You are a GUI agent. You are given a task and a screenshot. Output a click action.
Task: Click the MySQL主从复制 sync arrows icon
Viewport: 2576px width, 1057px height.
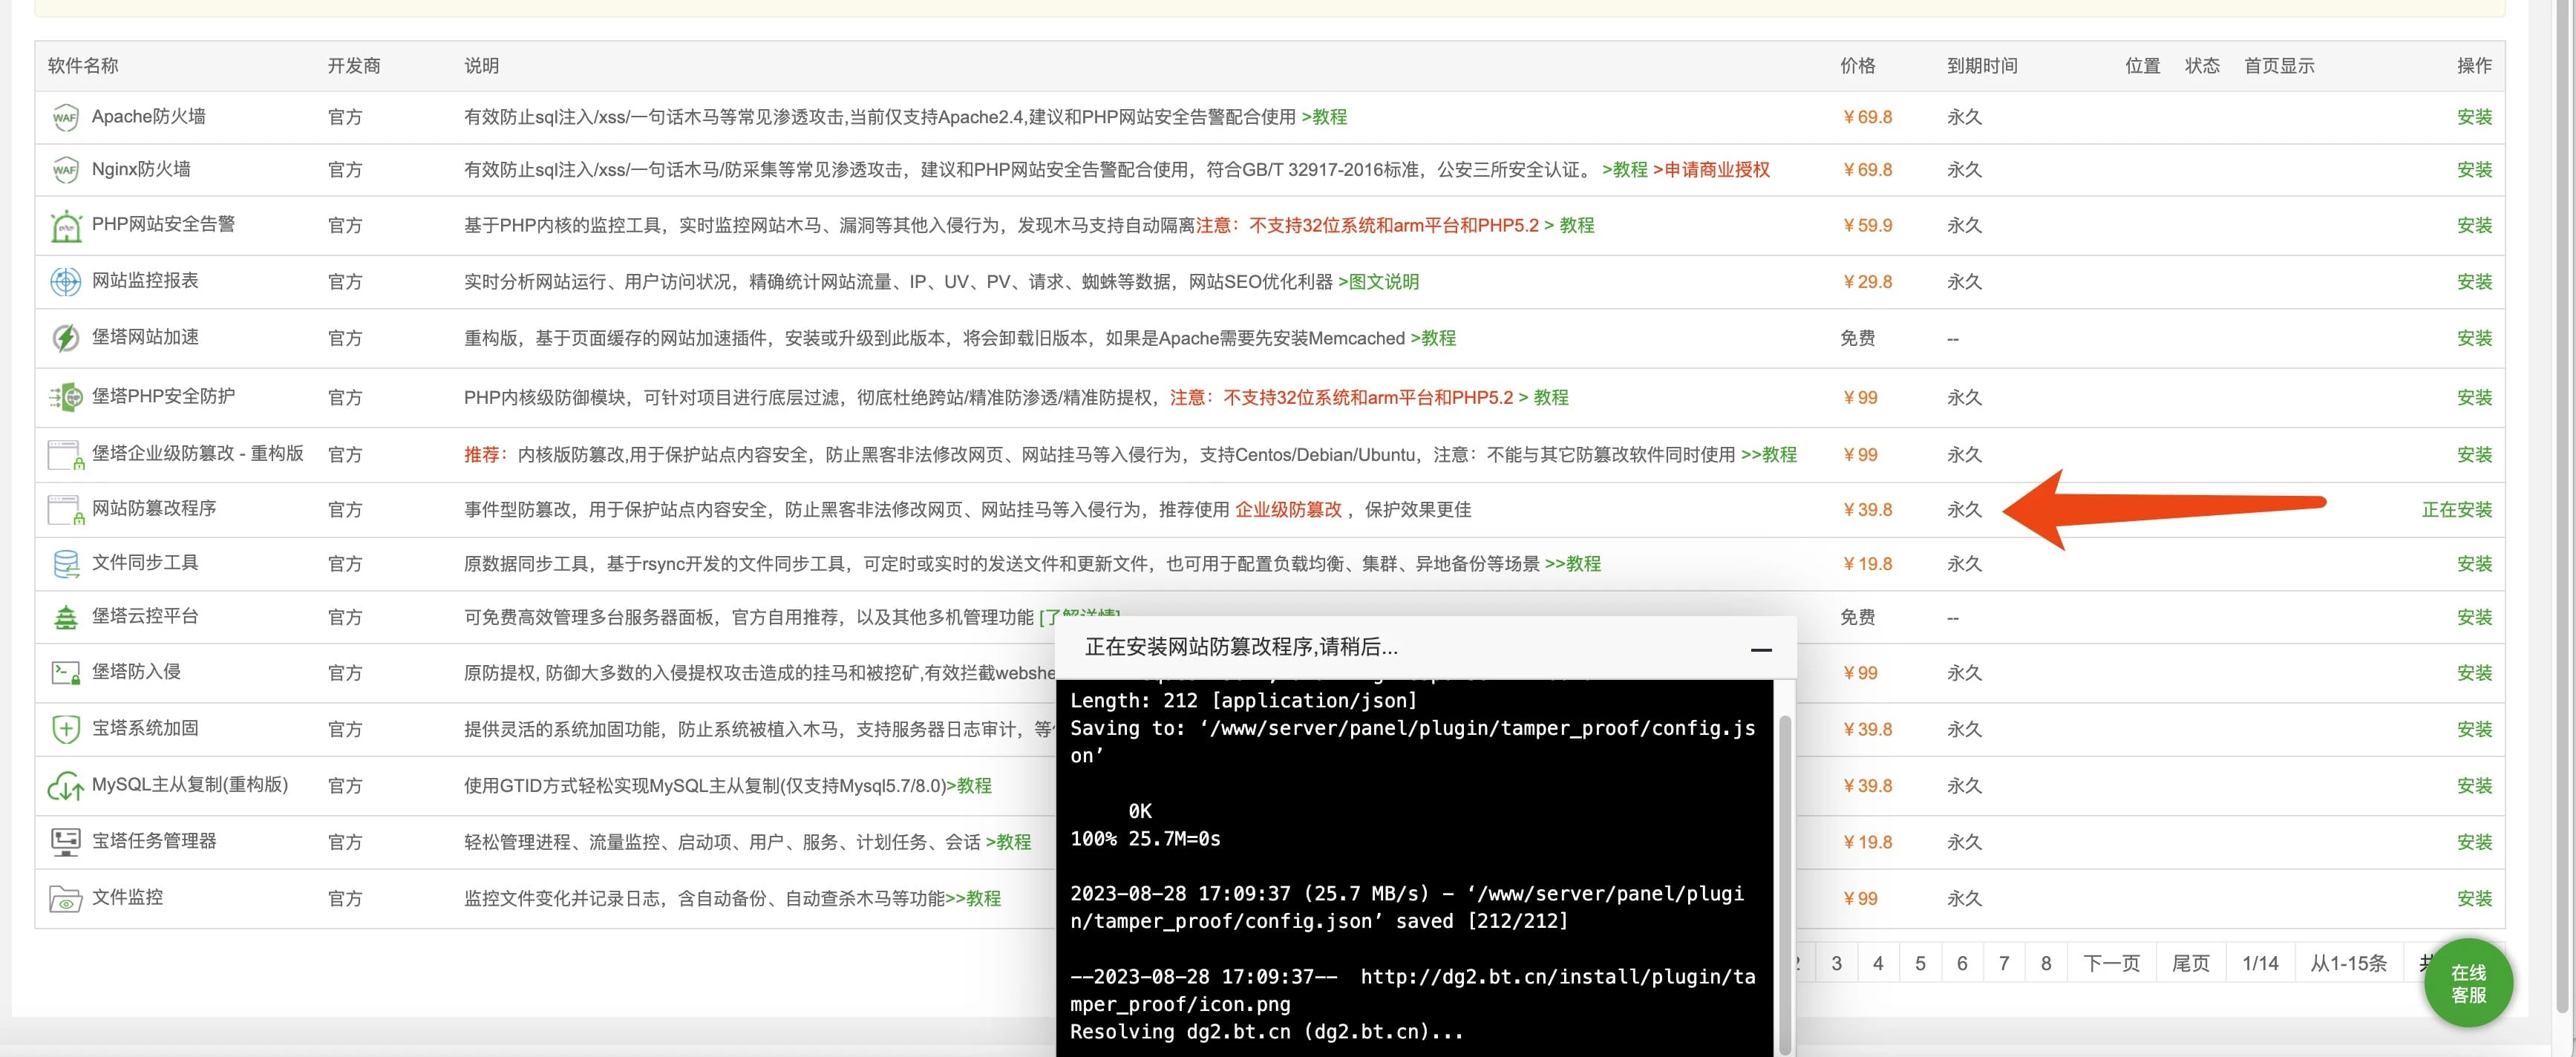coord(65,785)
